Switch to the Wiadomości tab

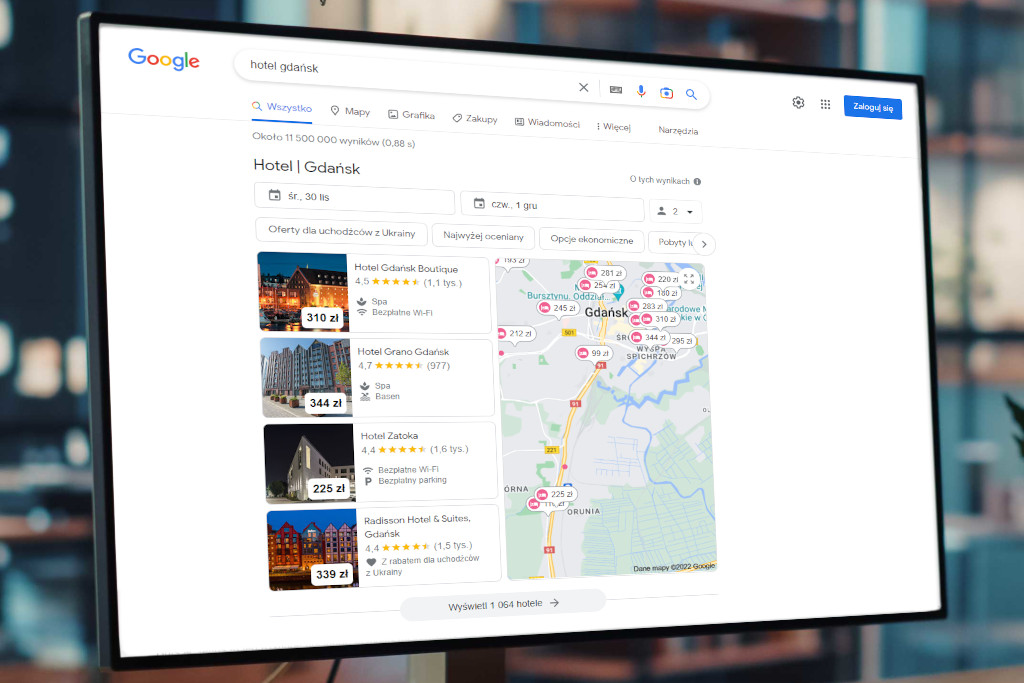(x=547, y=122)
